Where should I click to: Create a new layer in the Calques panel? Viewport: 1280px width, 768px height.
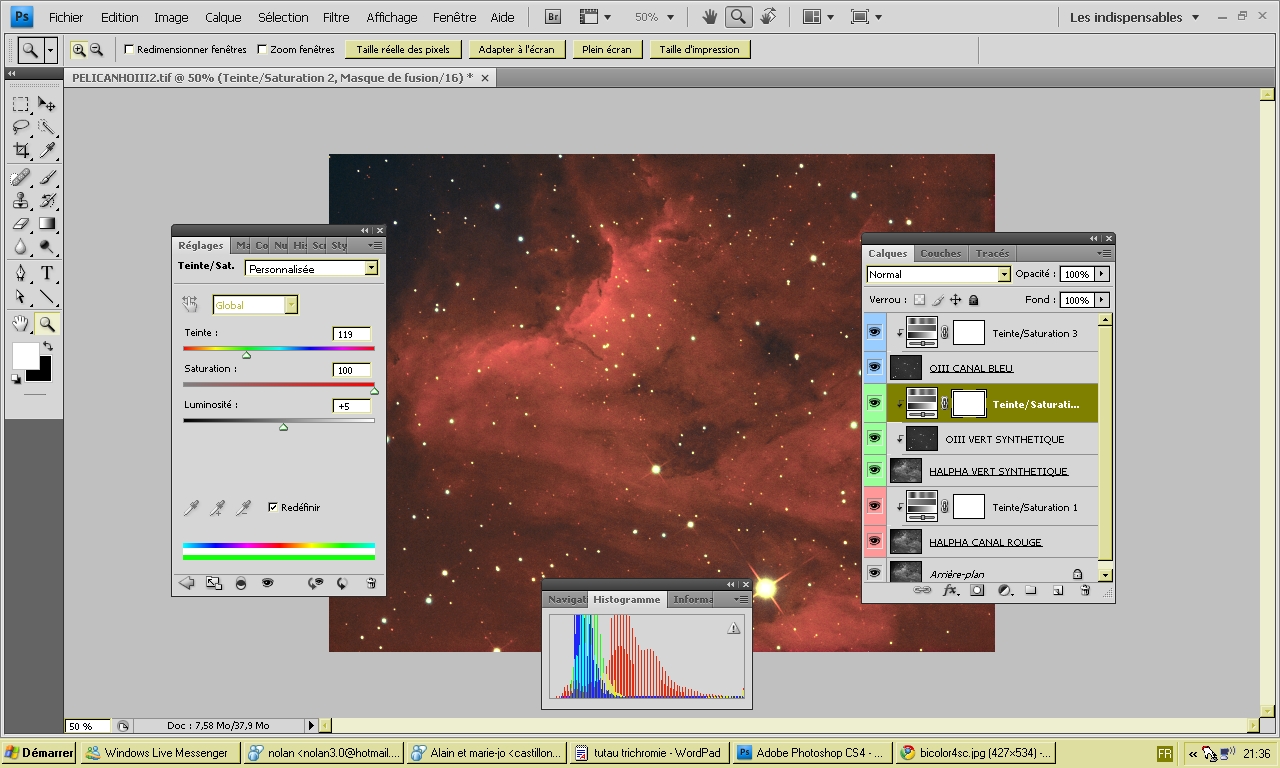[1058, 591]
